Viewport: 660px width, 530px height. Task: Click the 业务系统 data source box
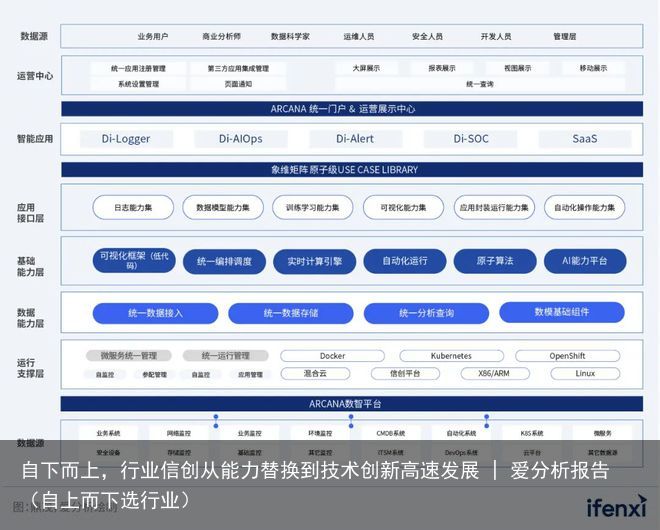pos(109,433)
